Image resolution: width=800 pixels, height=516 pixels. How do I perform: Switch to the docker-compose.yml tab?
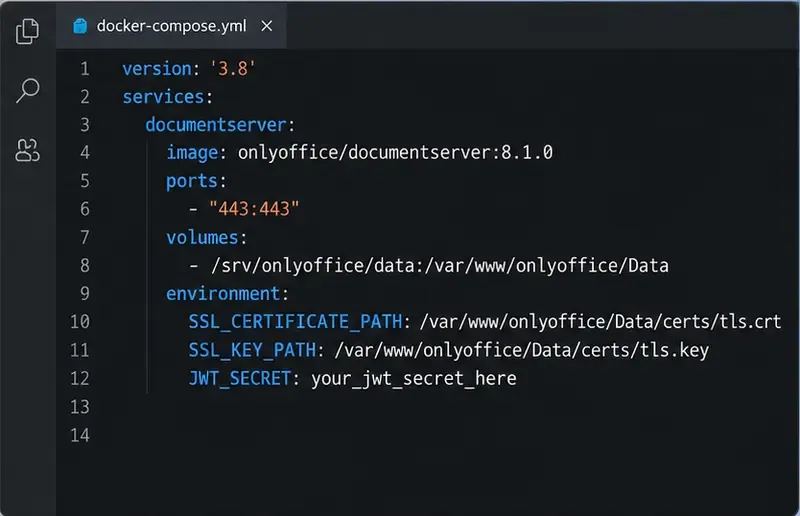coord(171,26)
